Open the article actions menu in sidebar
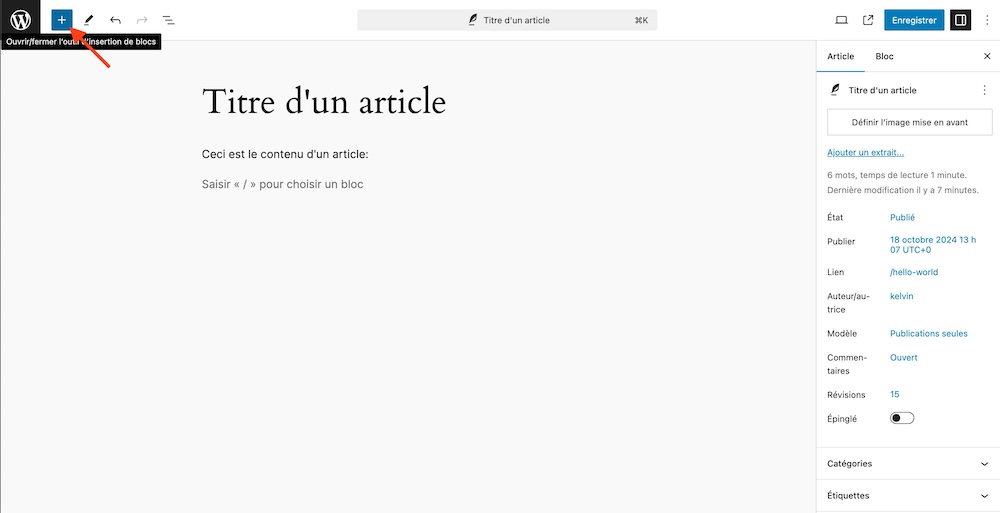The width and height of the screenshot is (1000, 513). click(985, 90)
